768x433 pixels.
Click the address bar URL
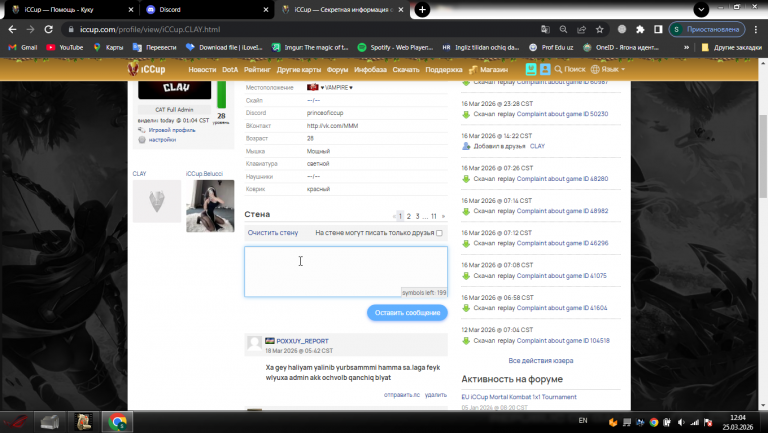pyautogui.click(x=150, y=29)
